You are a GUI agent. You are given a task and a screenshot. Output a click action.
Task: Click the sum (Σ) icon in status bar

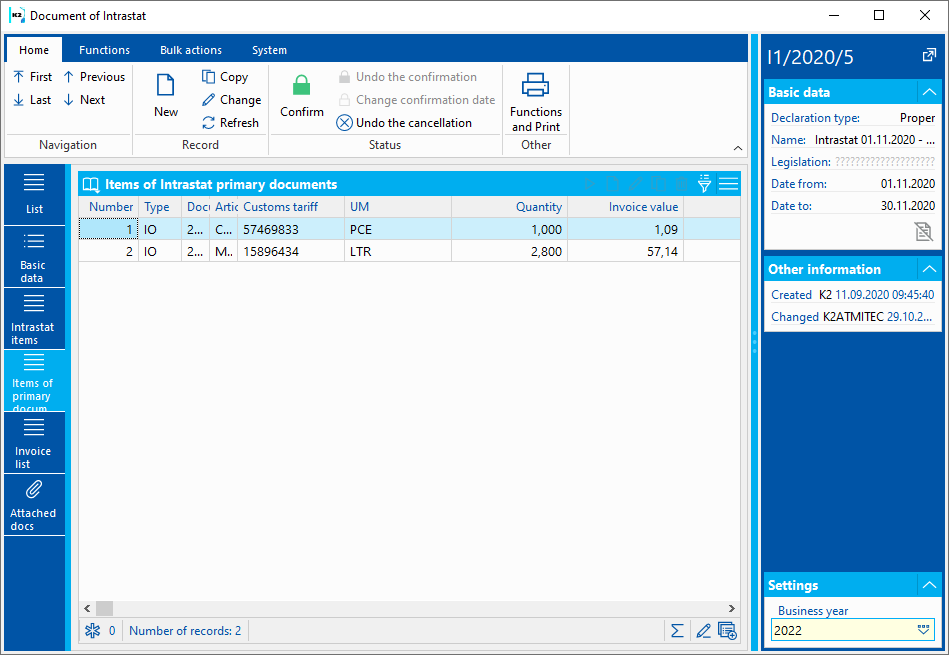(x=677, y=631)
